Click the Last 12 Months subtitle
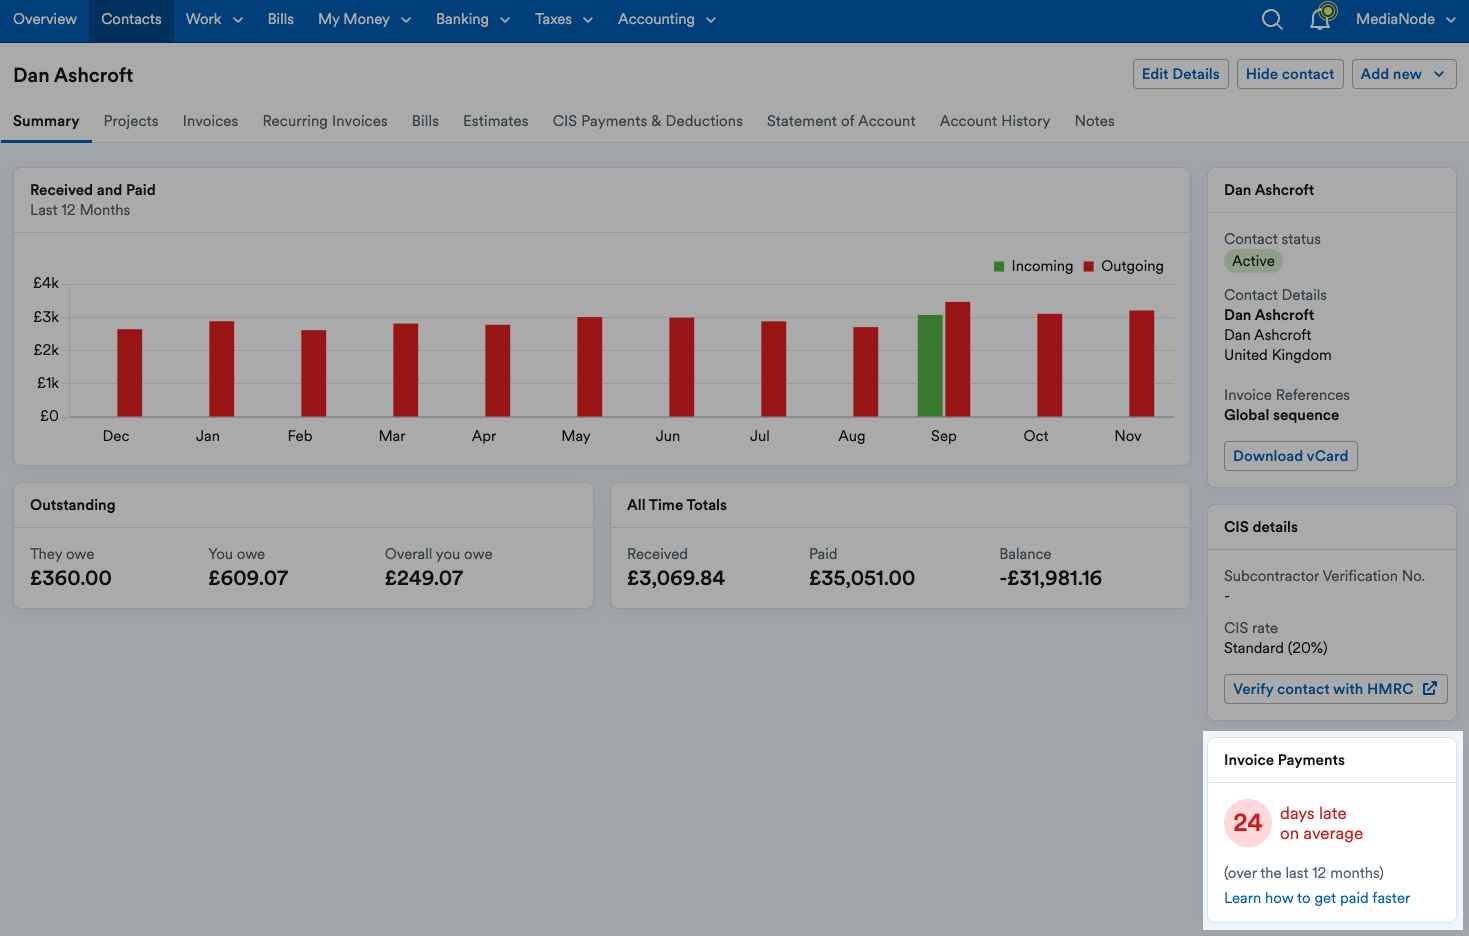 pos(80,210)
